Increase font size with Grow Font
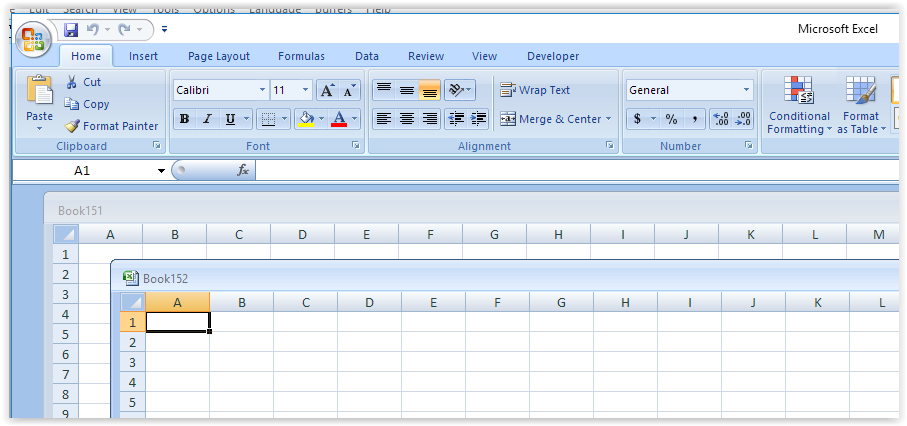 (x=327, y=90)
